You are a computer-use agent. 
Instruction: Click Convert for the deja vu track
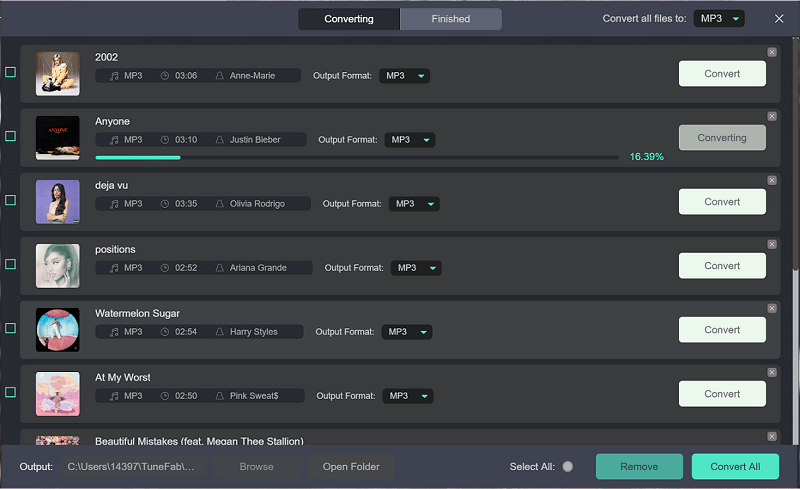(722, 202)
